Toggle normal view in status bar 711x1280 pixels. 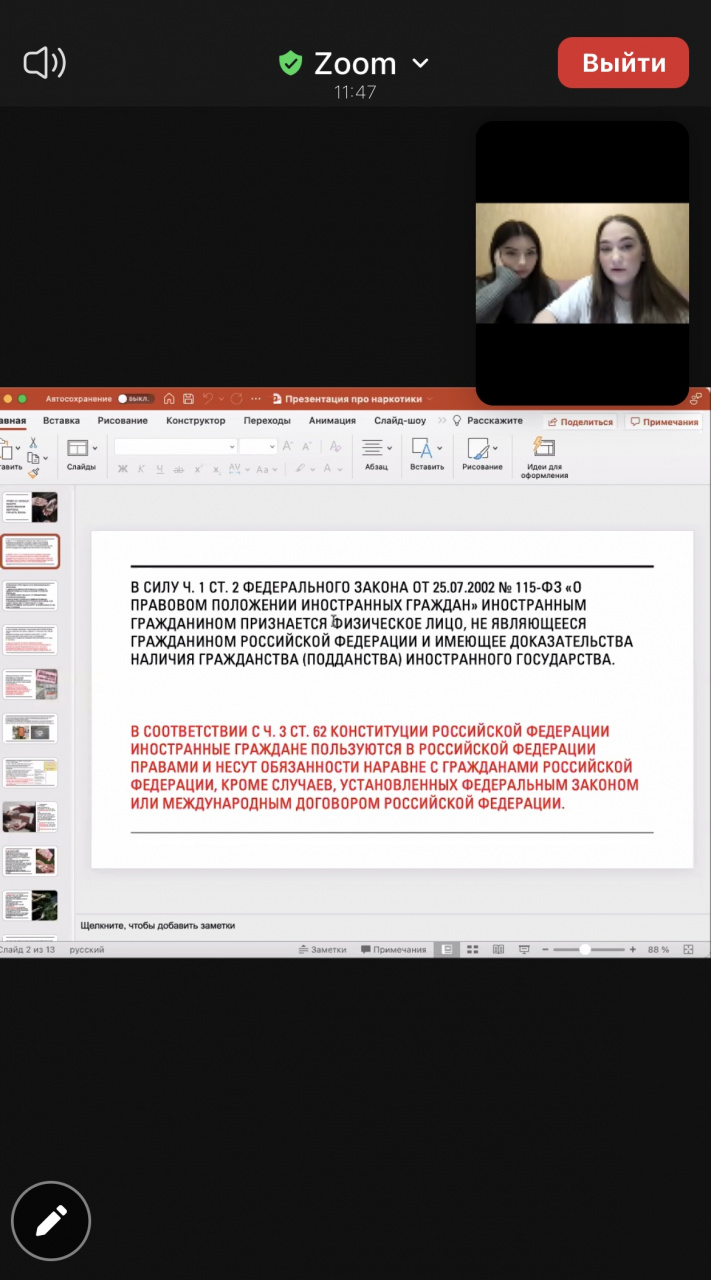(447, 949)
